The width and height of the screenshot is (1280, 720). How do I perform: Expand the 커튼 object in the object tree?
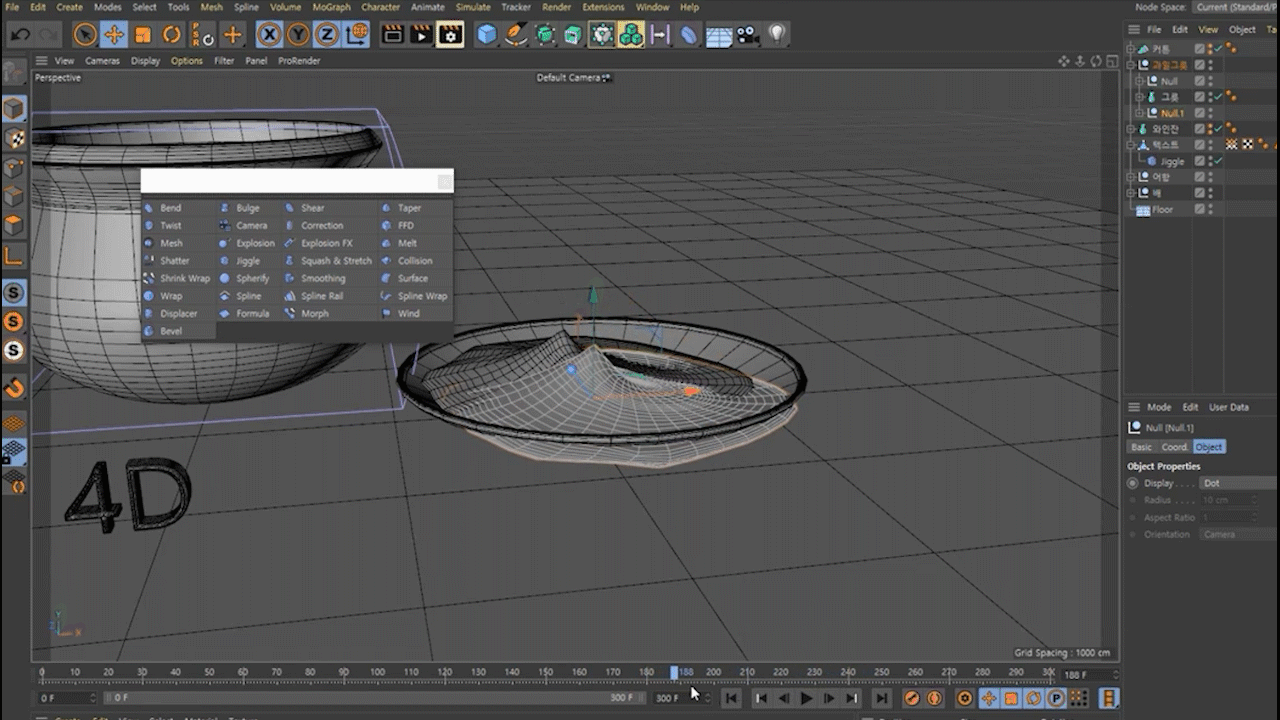click(x=1132, y=49)
